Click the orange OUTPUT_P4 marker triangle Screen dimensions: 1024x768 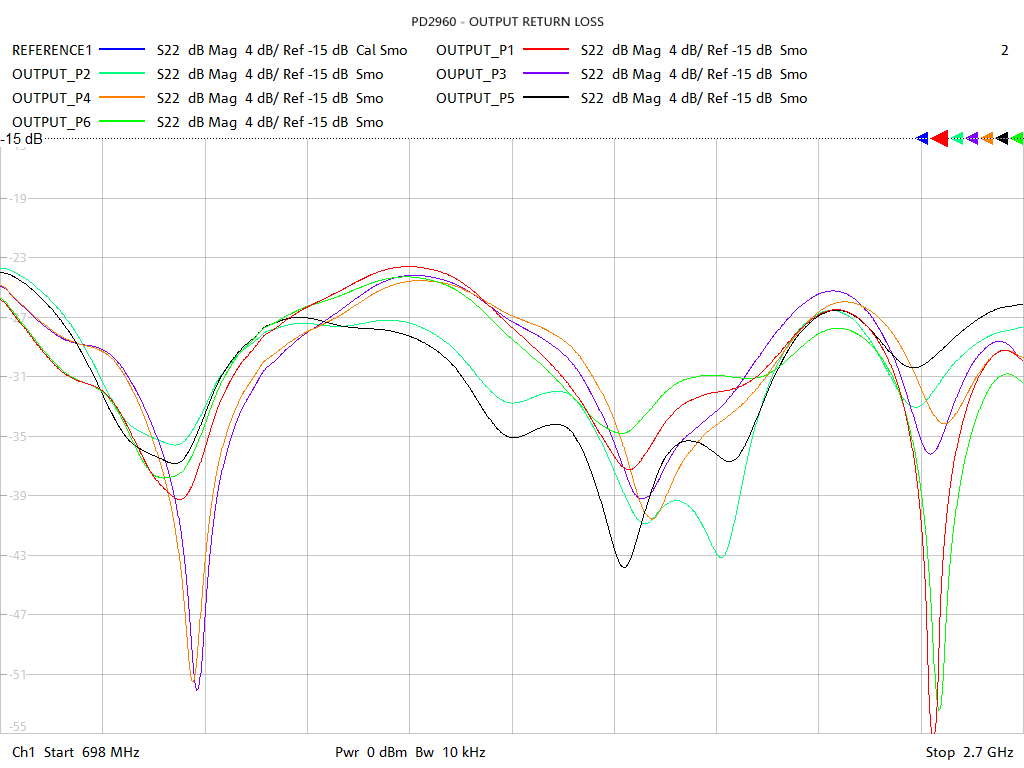pos(988,138)
